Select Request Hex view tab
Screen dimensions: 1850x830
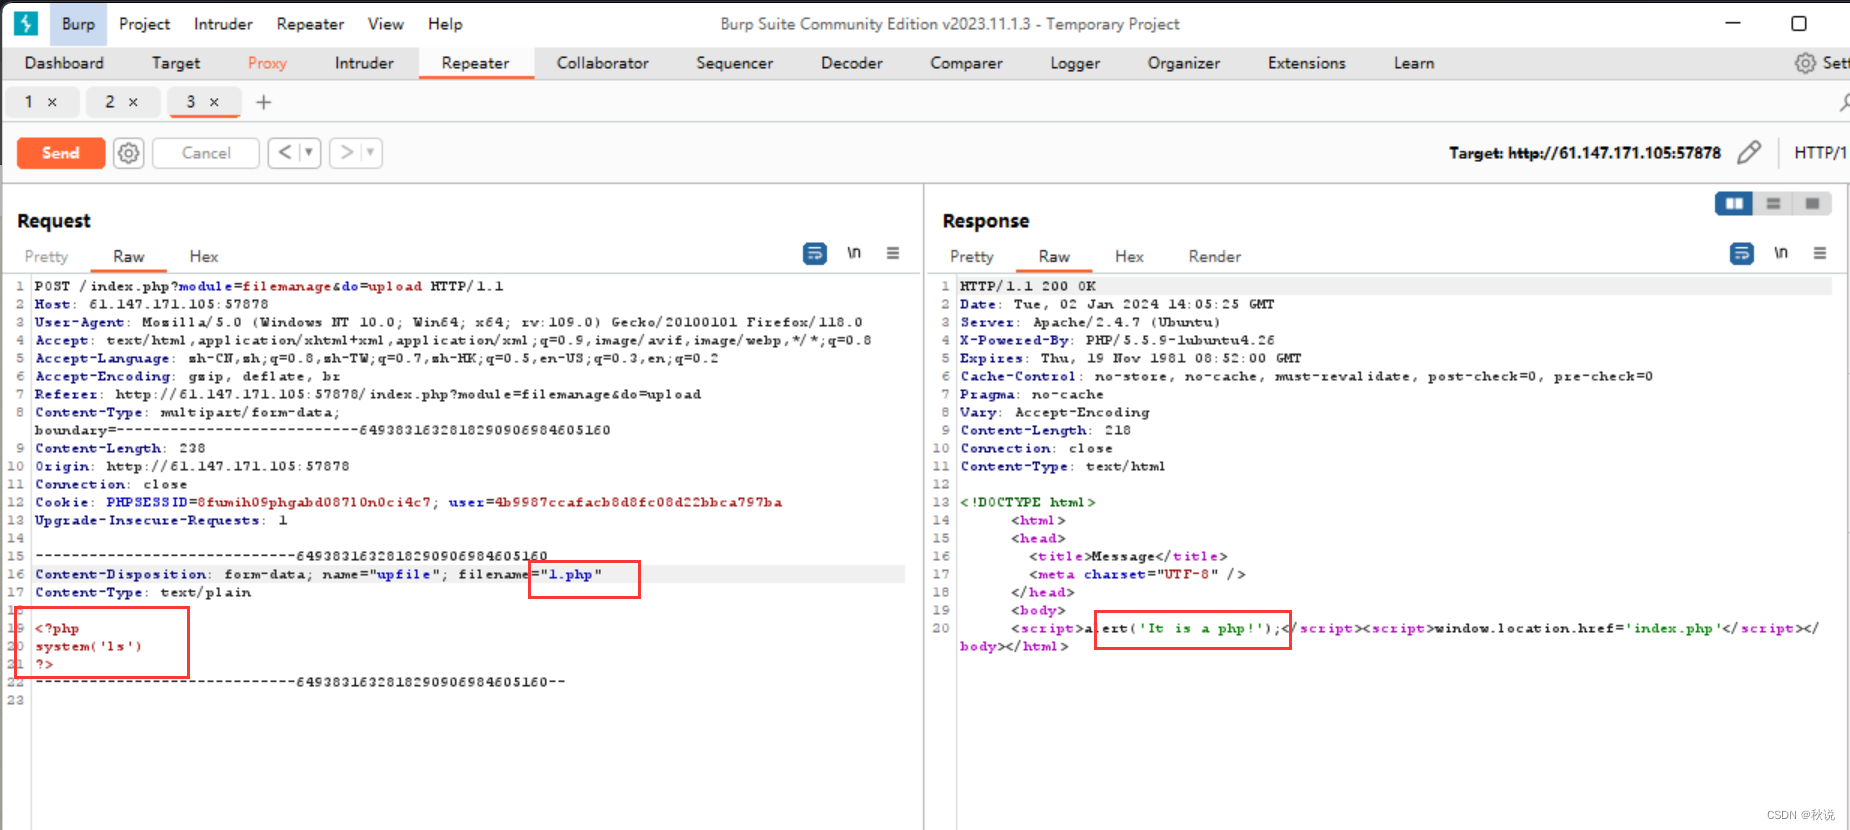point(204,257)
